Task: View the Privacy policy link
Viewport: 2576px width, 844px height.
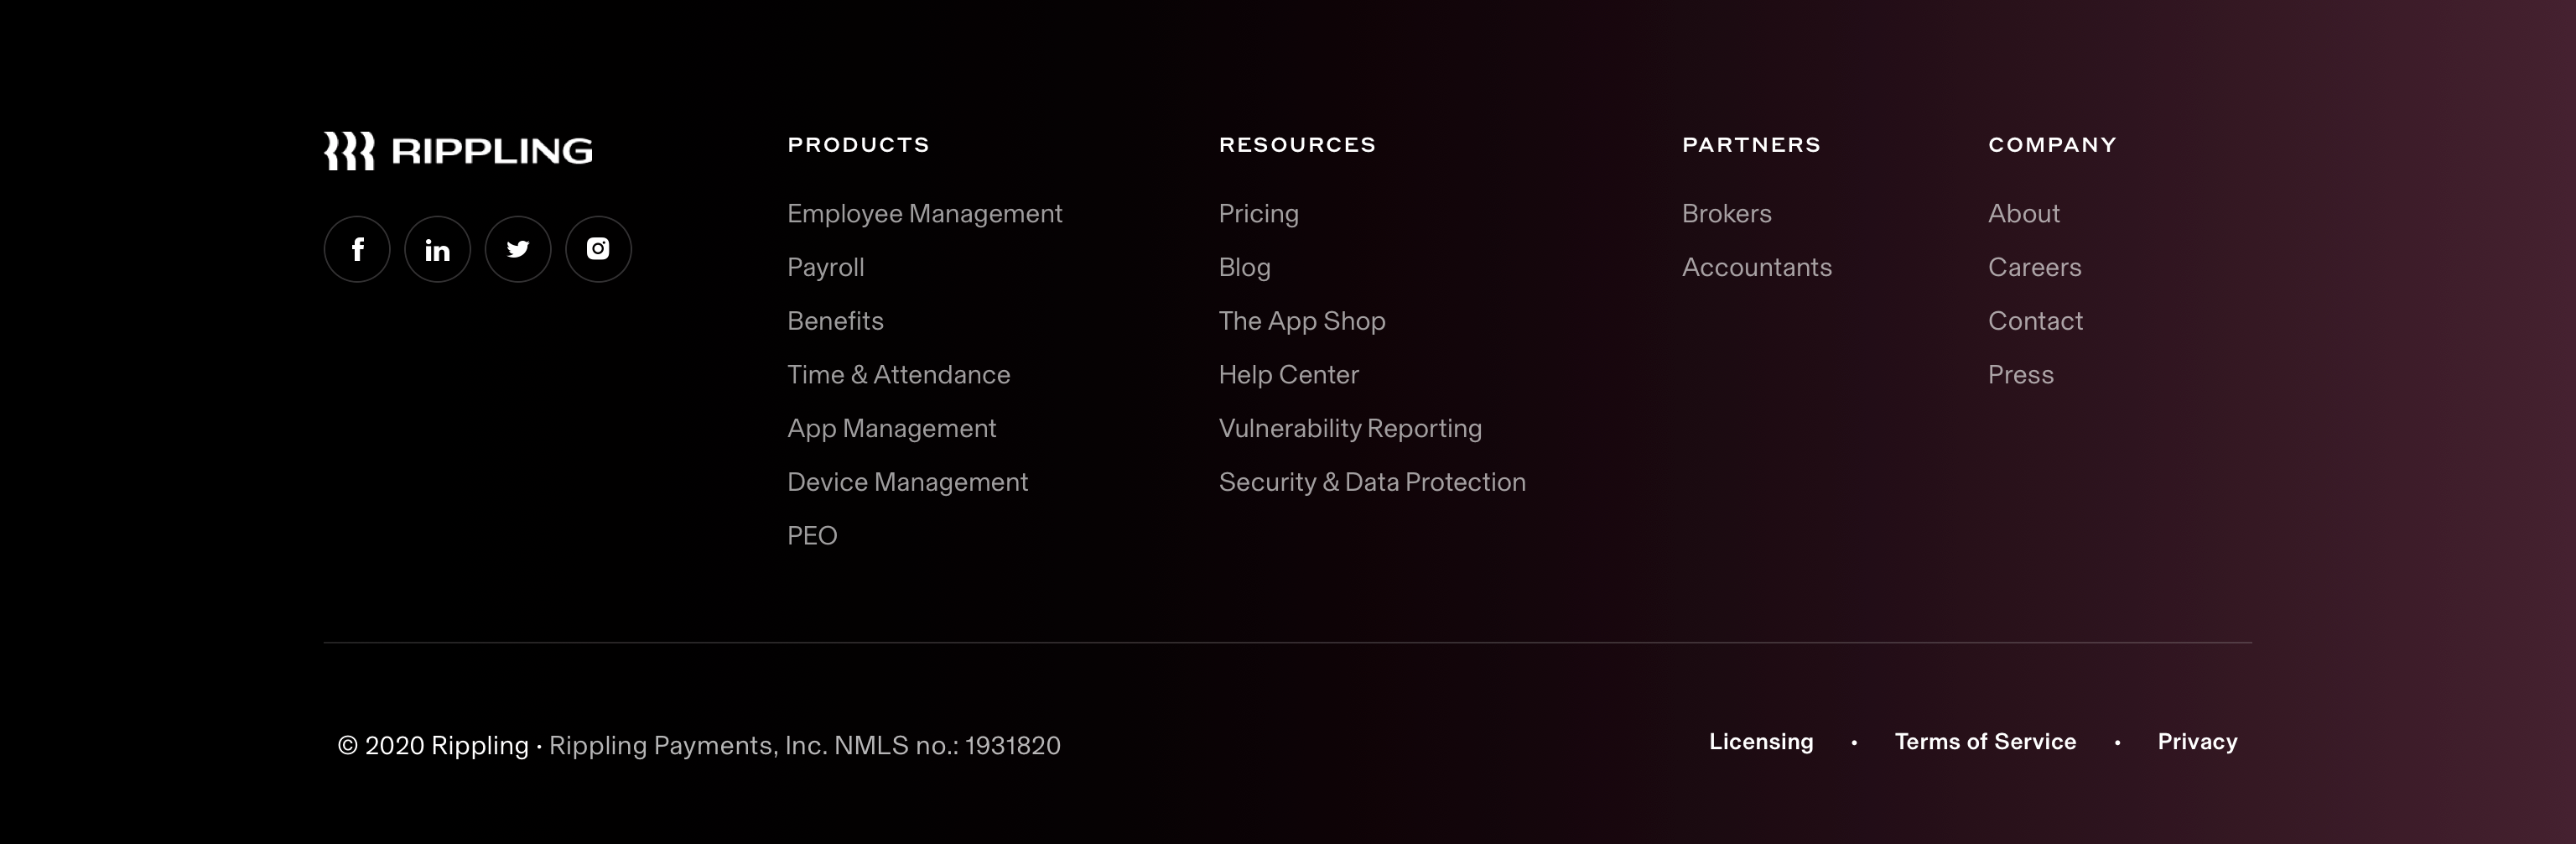Action: tap(2197, 742)
